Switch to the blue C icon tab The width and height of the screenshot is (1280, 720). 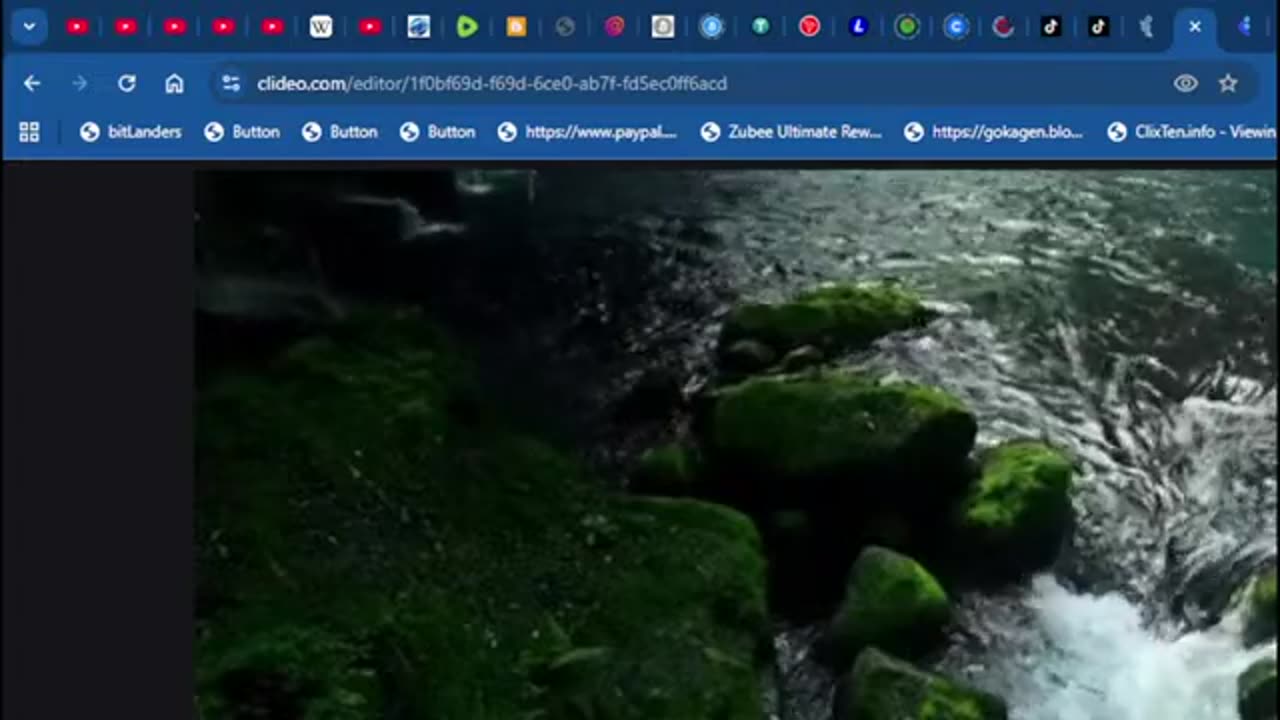tap(956, 27)
